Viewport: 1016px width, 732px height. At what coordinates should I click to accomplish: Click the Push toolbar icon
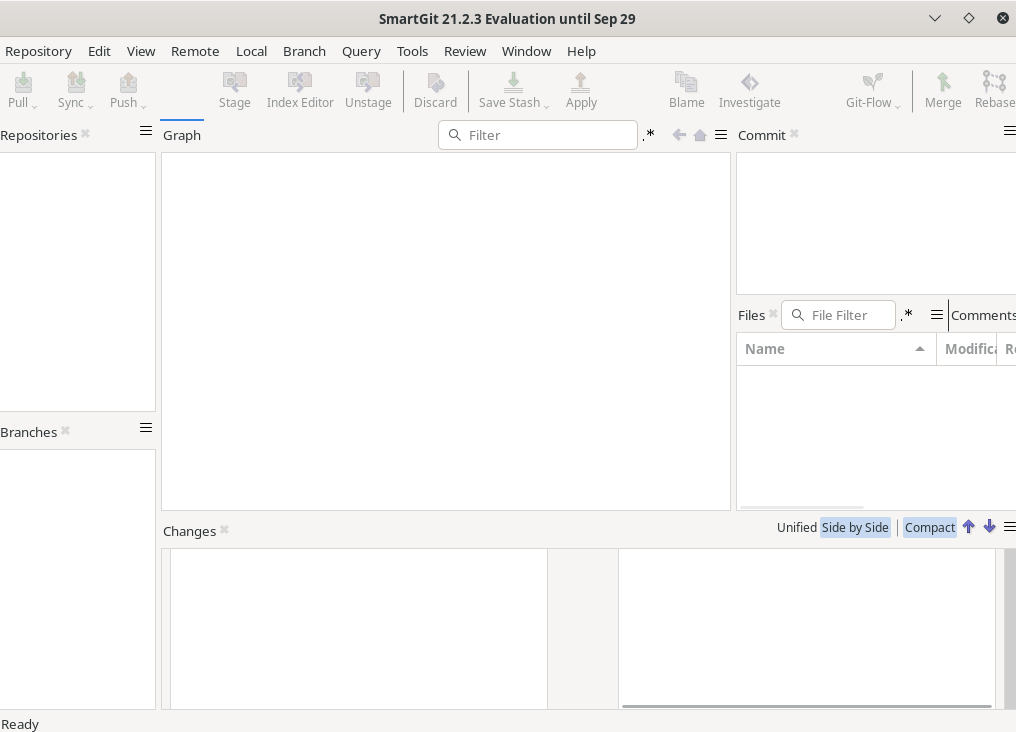coord(128,82)
